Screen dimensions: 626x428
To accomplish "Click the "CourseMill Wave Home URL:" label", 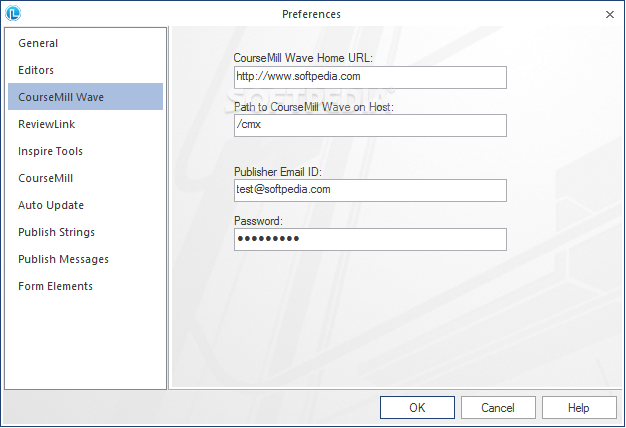I will coord(303,58).
